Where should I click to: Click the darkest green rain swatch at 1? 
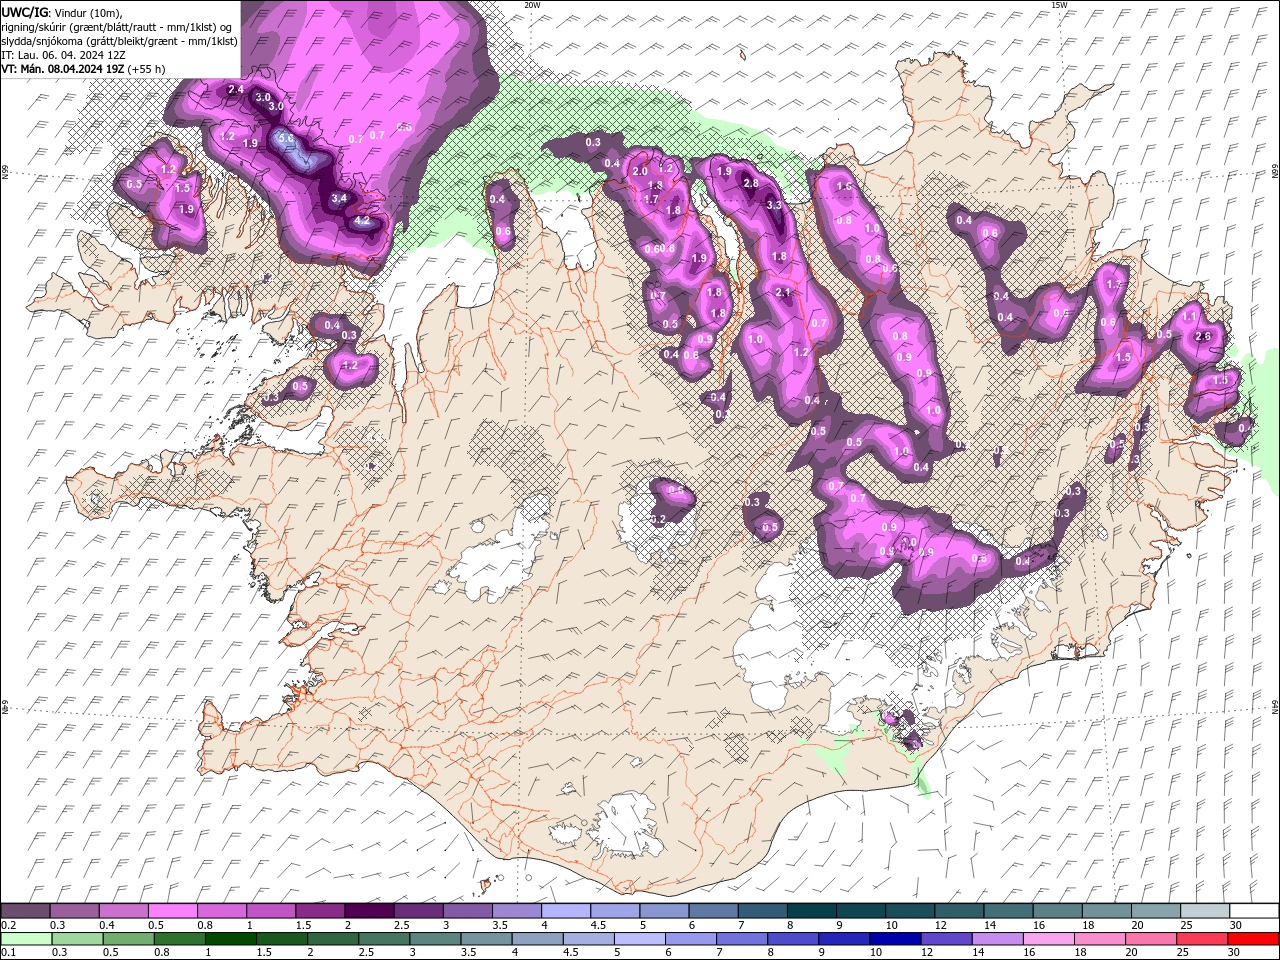(x=230, y=939)
